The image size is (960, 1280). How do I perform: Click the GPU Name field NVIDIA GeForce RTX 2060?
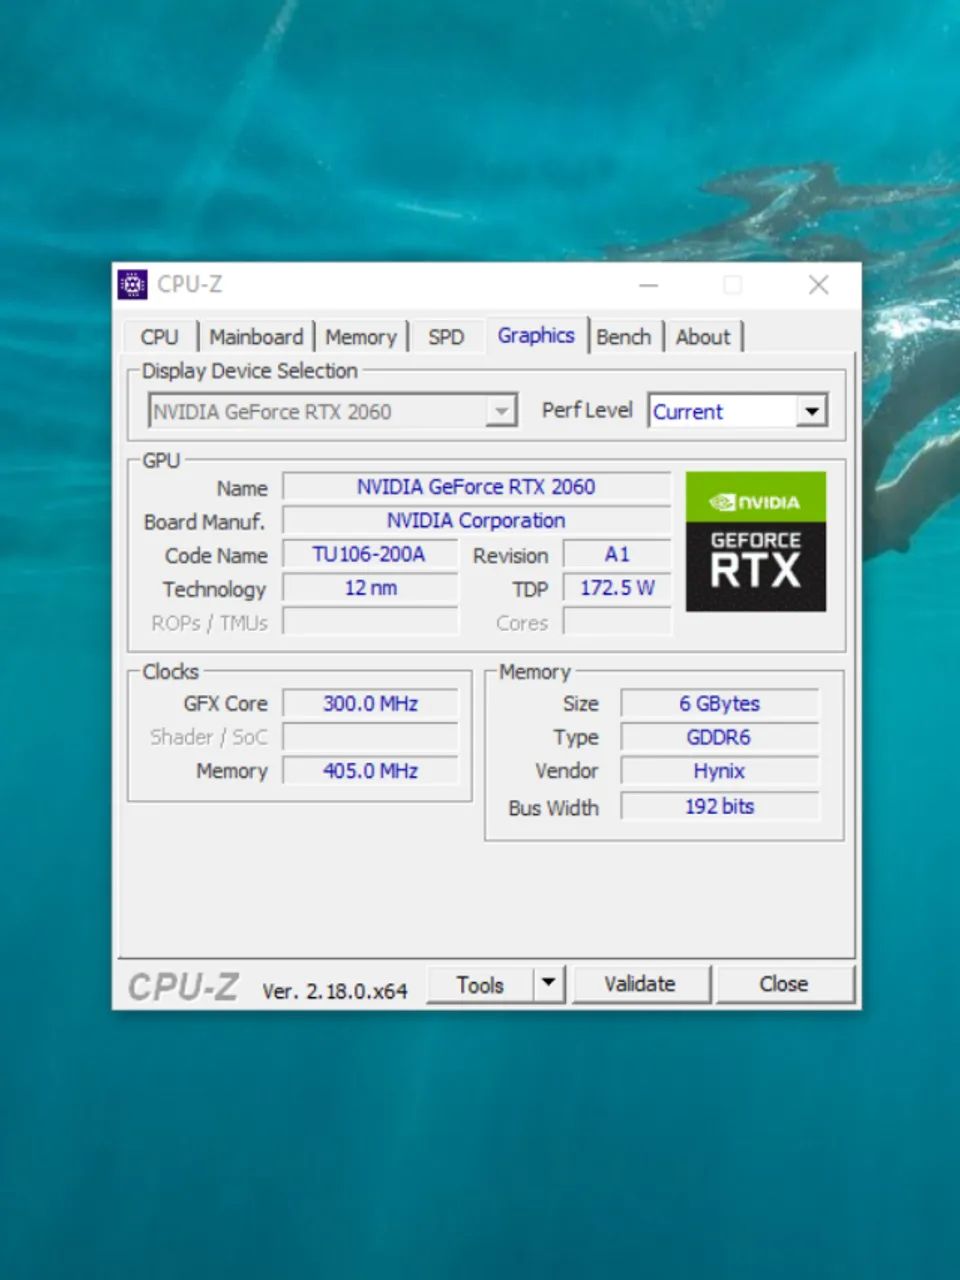tap(476, 487)
